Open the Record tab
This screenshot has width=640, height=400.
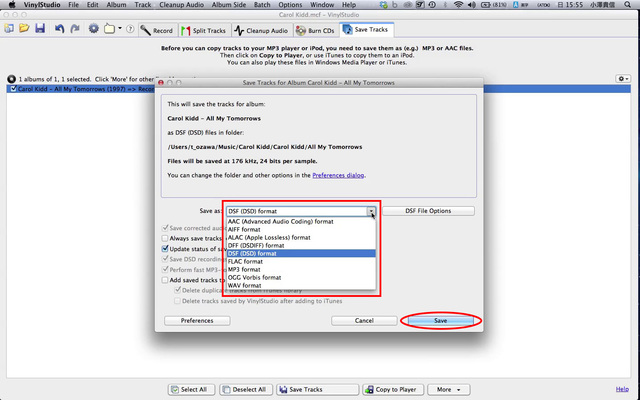[x=158, y=31]
